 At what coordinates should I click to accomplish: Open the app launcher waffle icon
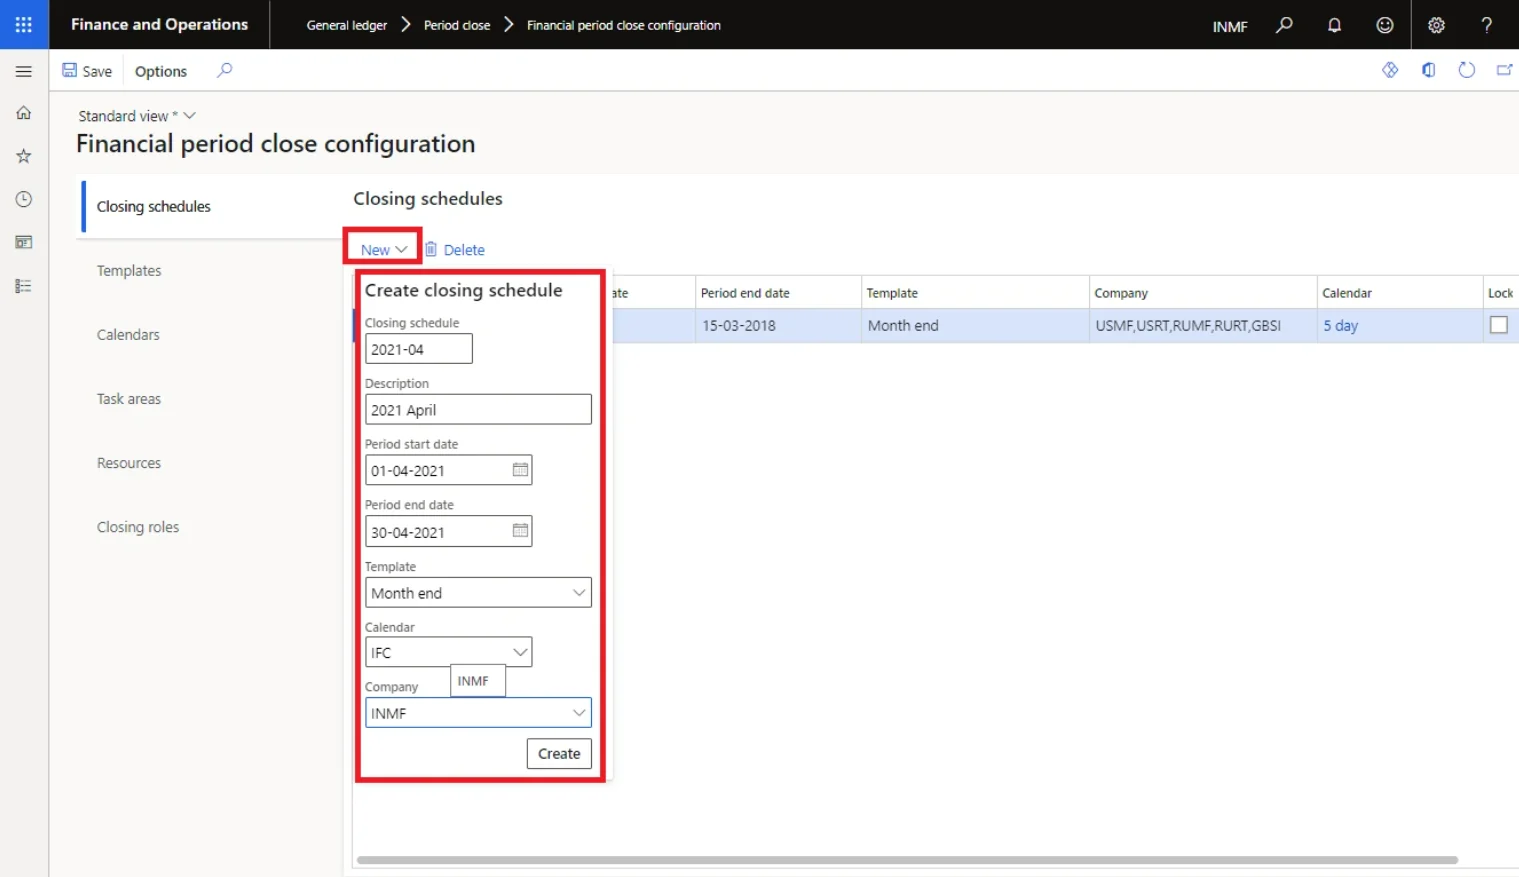24,24
